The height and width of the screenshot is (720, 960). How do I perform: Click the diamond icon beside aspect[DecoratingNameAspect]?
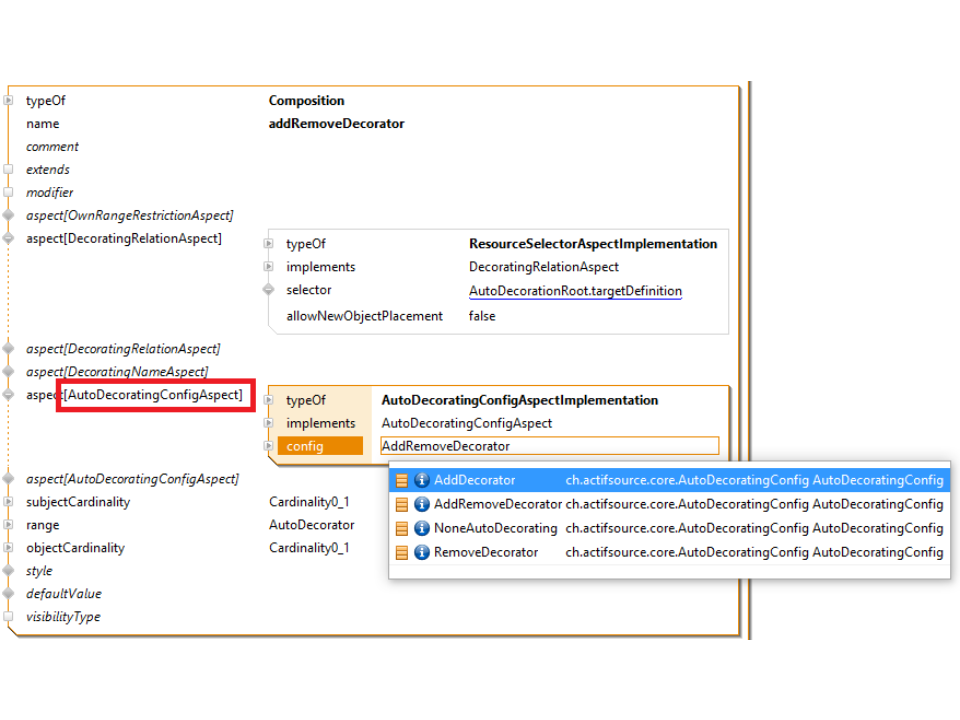10,371
